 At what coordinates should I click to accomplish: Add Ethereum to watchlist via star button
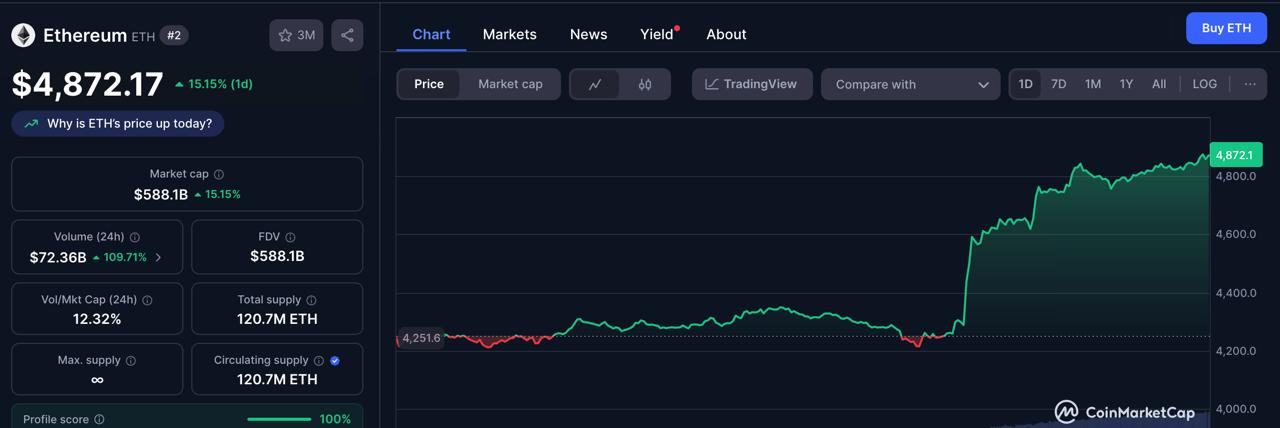[x=296, y=35]
